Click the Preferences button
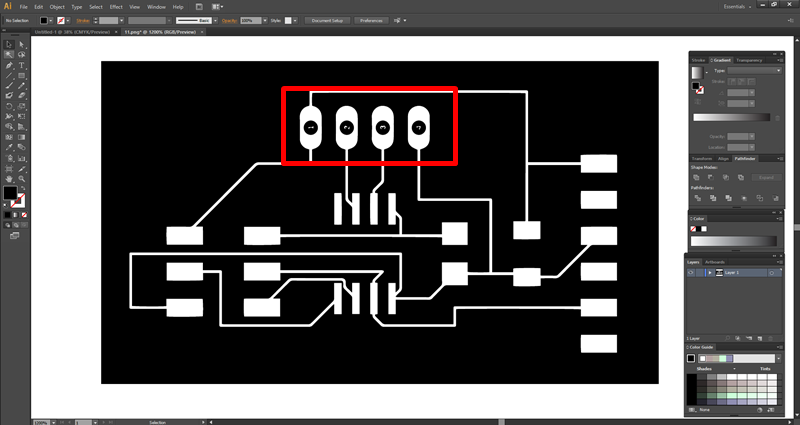This screenshot has width=800, height=425. point(371,20)
